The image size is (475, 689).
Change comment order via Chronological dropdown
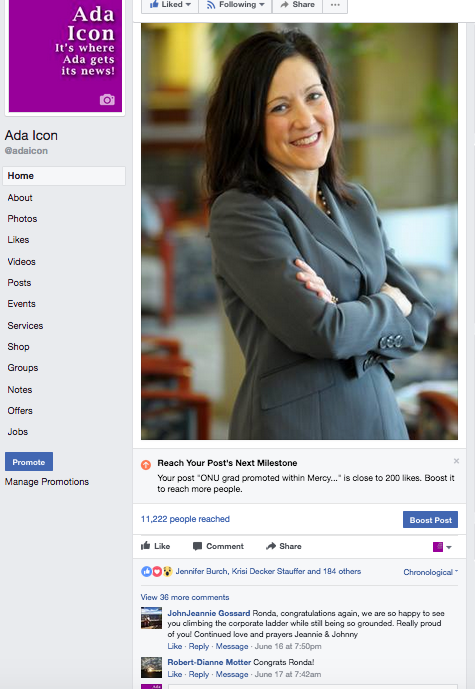(431, 572)
